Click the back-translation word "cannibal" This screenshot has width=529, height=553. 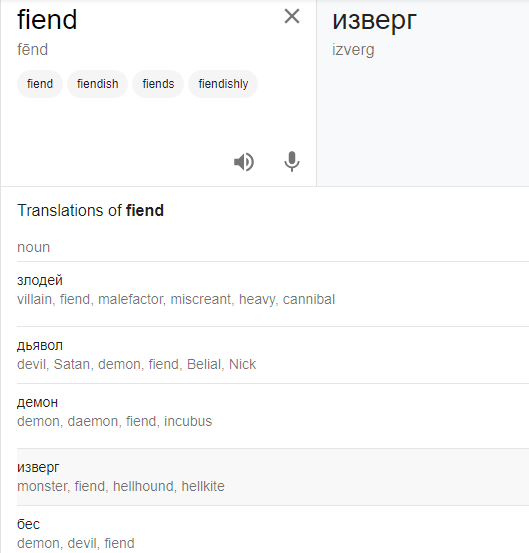point(309,299)
